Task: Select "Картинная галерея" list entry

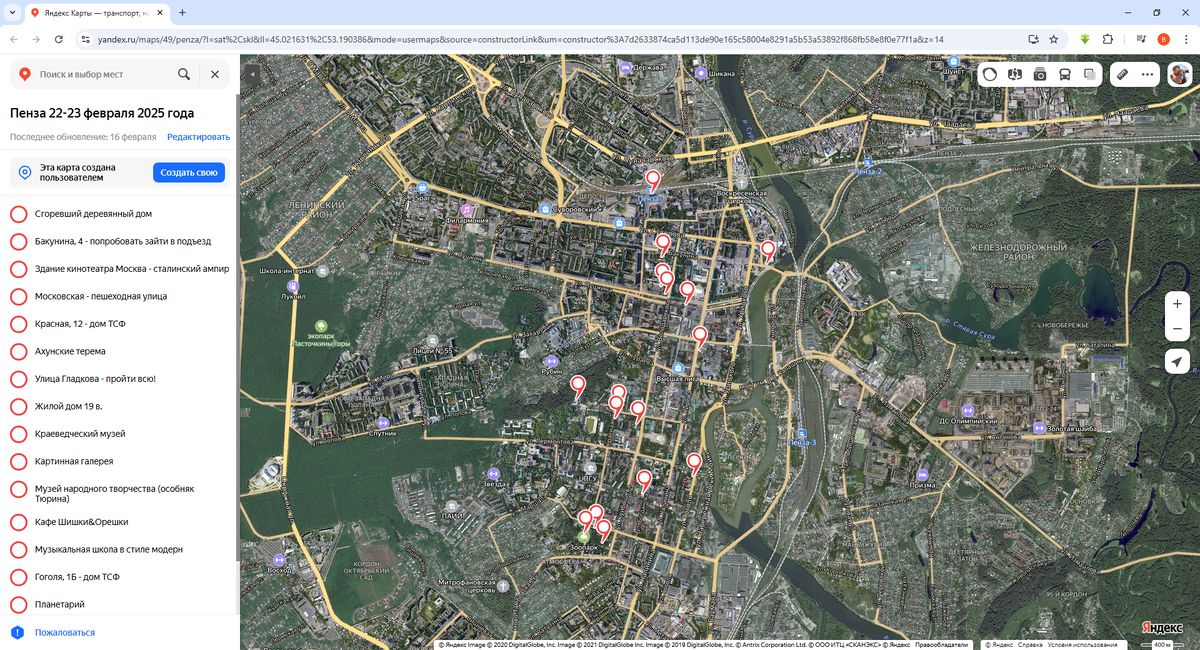Action: tap(120, 461)
